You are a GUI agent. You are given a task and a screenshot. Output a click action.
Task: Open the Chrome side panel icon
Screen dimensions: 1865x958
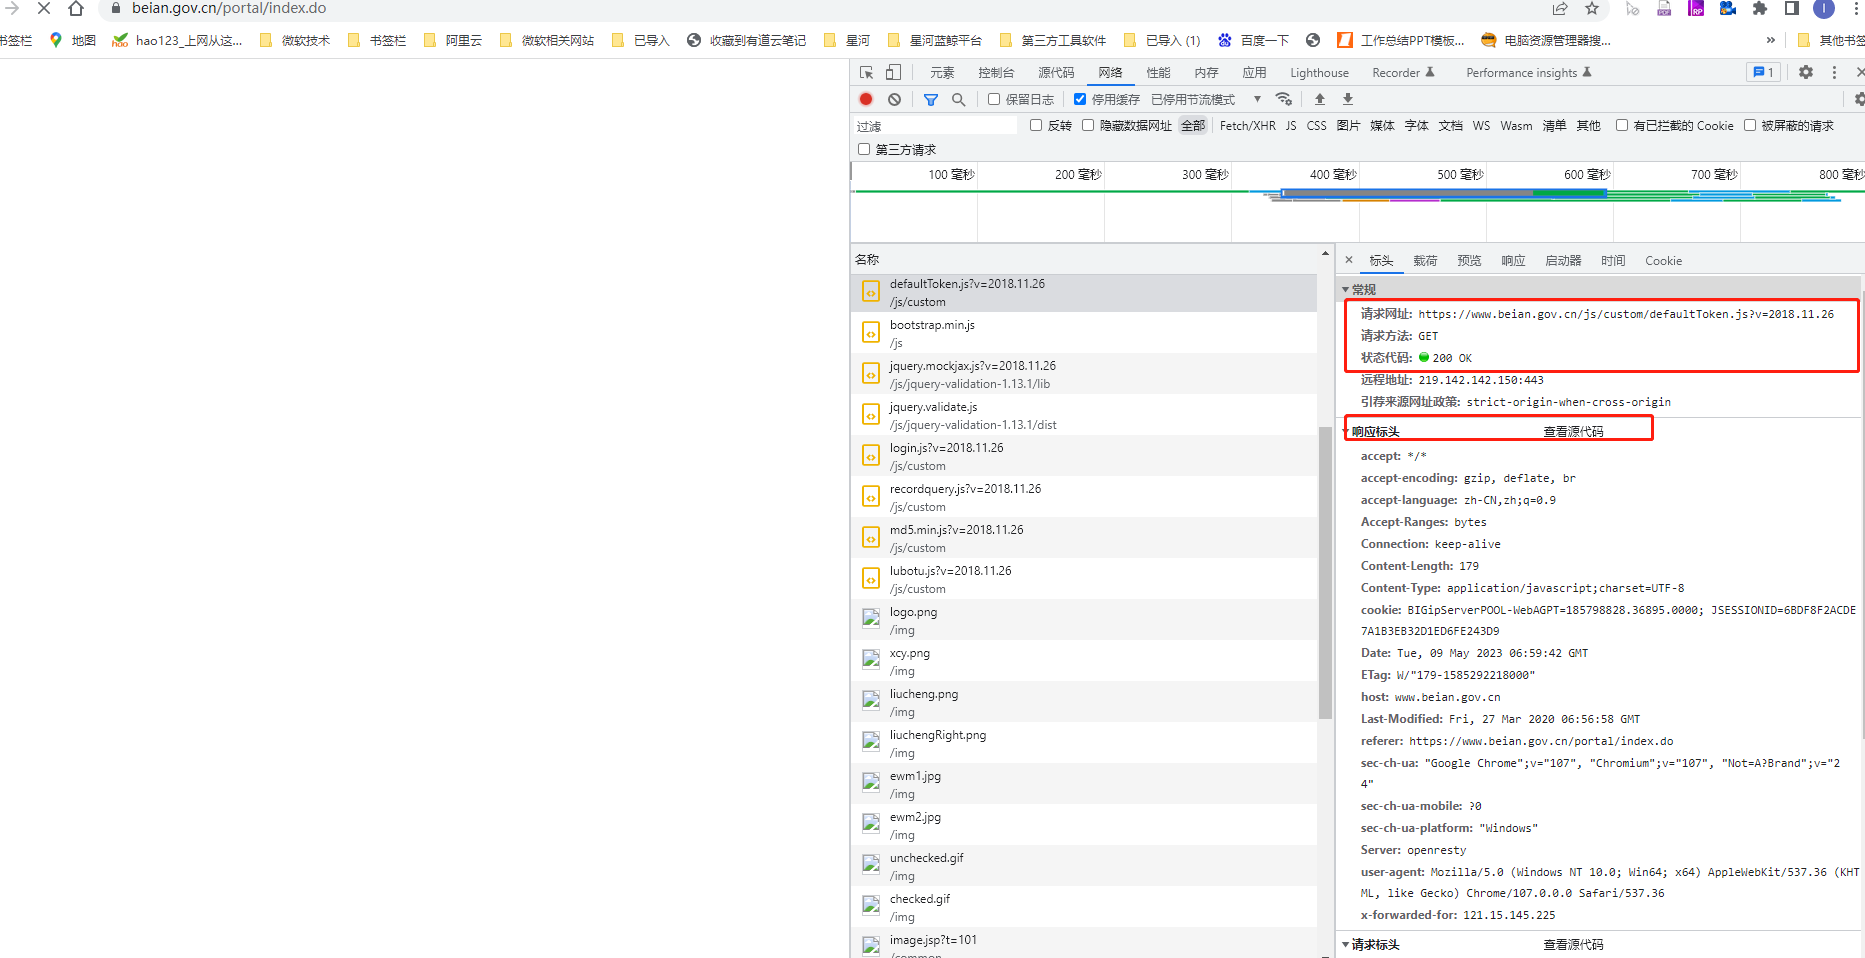coord(1791,8)
